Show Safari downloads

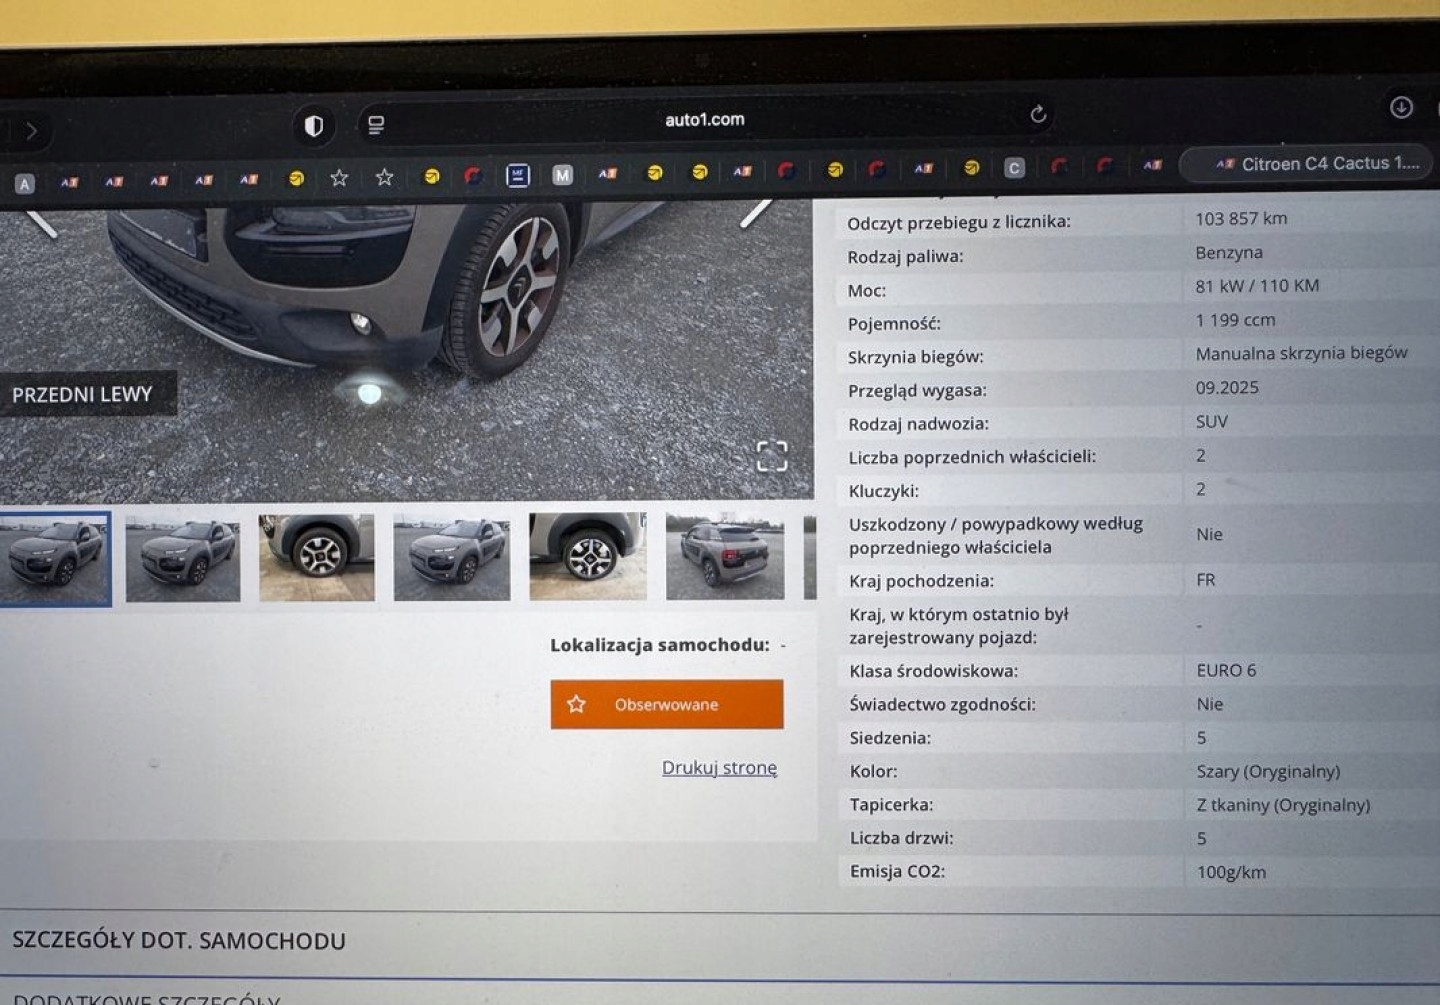click(1401, 107)
